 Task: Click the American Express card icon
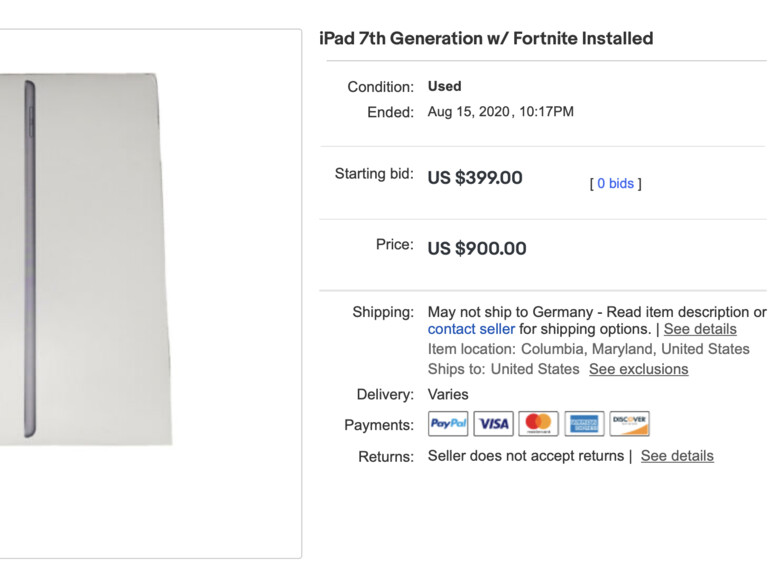(584, 424)
